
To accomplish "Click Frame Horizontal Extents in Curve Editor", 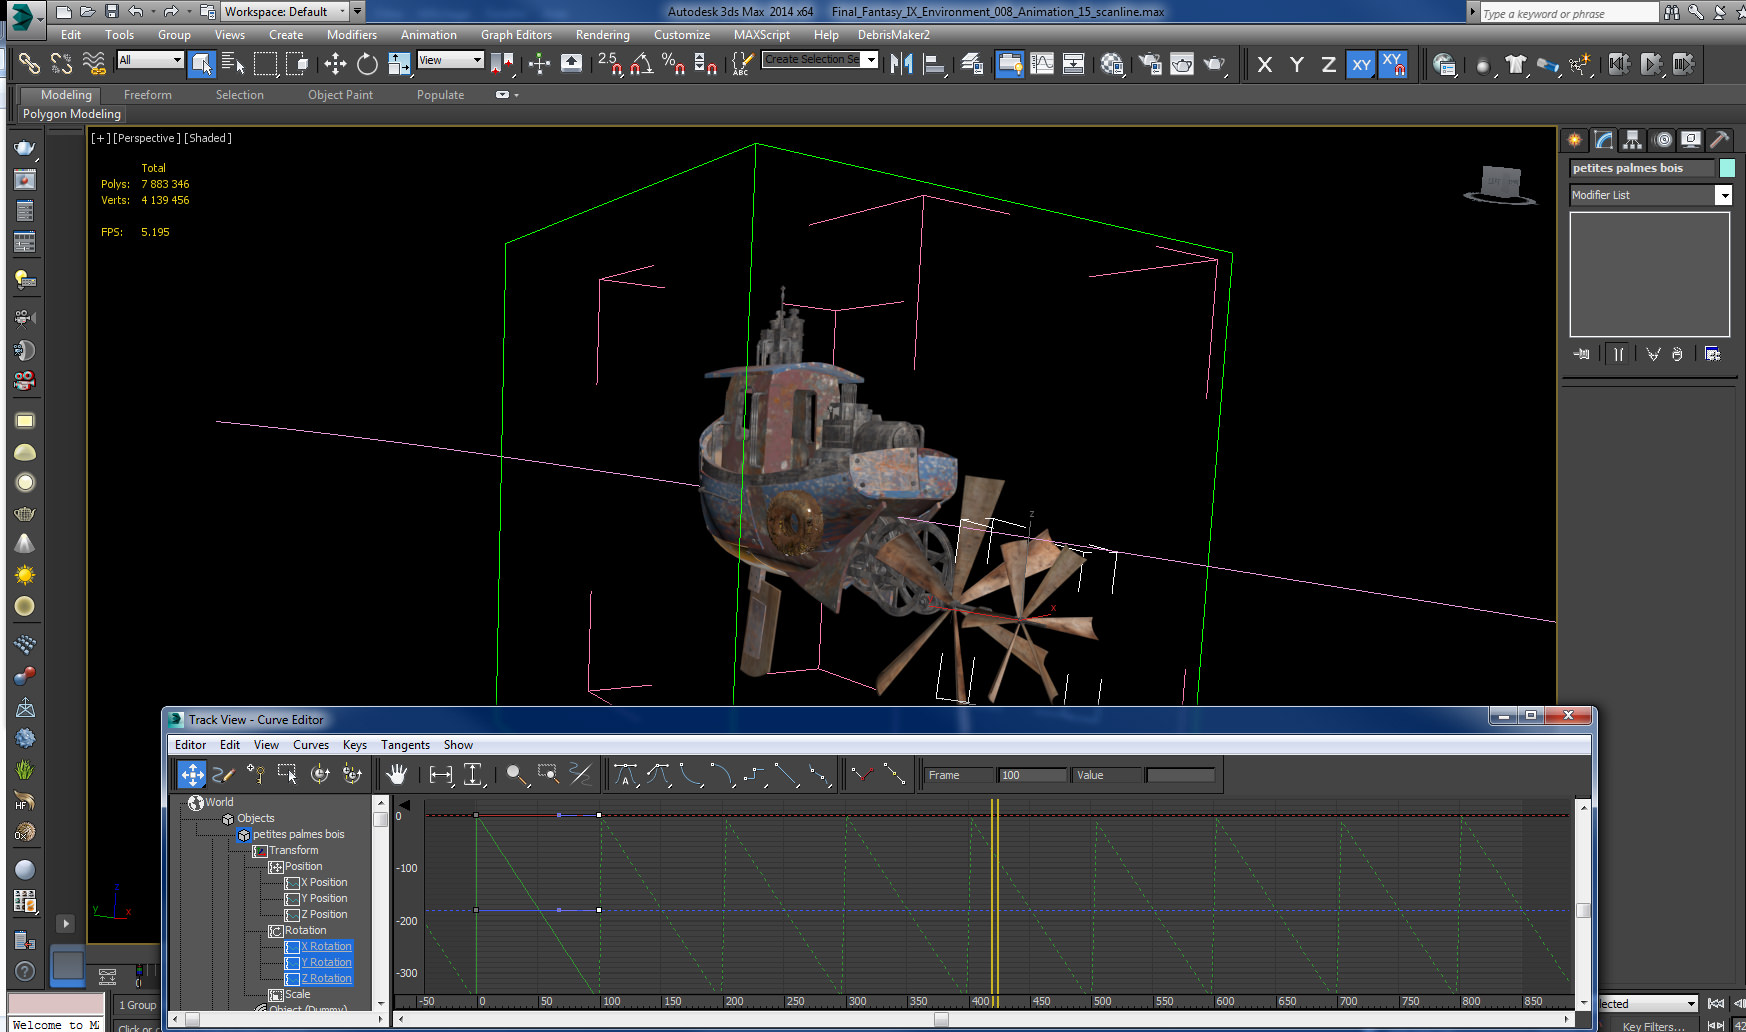I will [440, 774].
